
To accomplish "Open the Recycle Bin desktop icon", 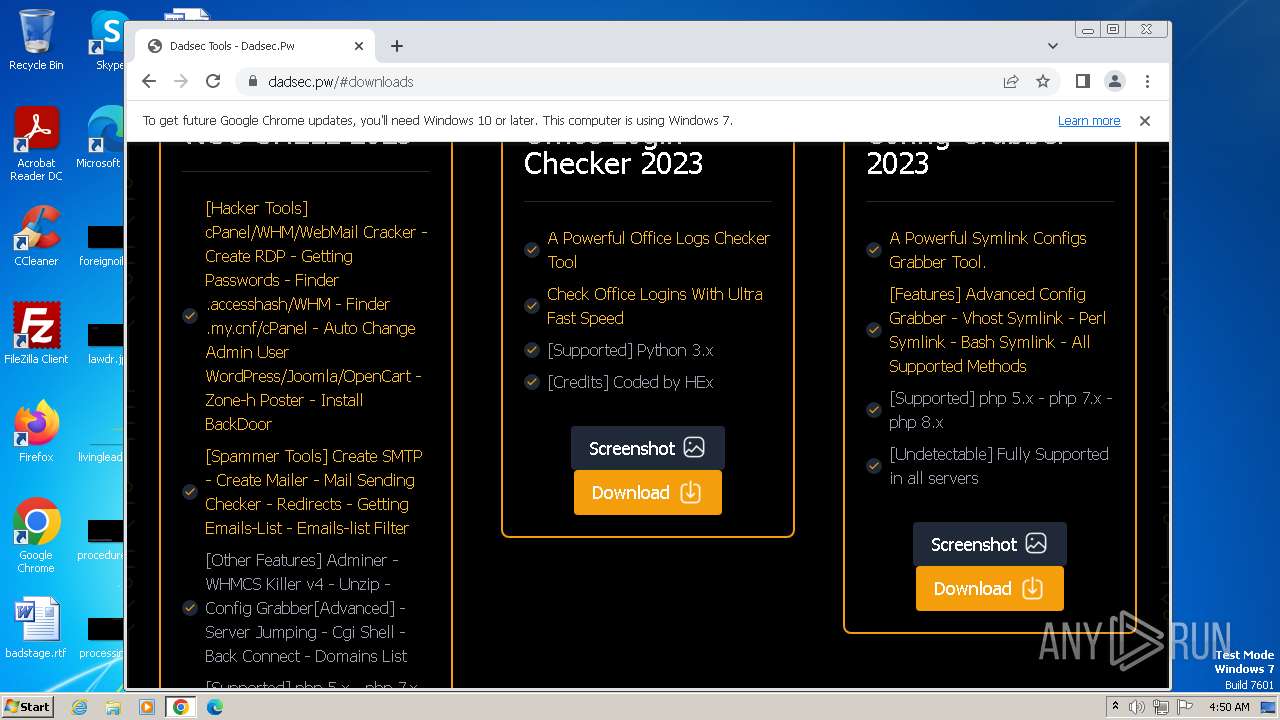I will click(36, 40).
